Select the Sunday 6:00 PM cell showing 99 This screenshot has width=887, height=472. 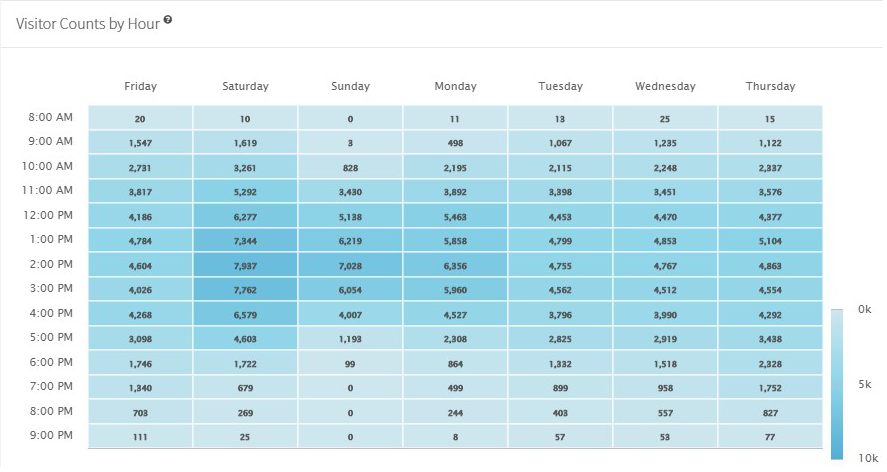pyautogui.click(x=350, y=363)
